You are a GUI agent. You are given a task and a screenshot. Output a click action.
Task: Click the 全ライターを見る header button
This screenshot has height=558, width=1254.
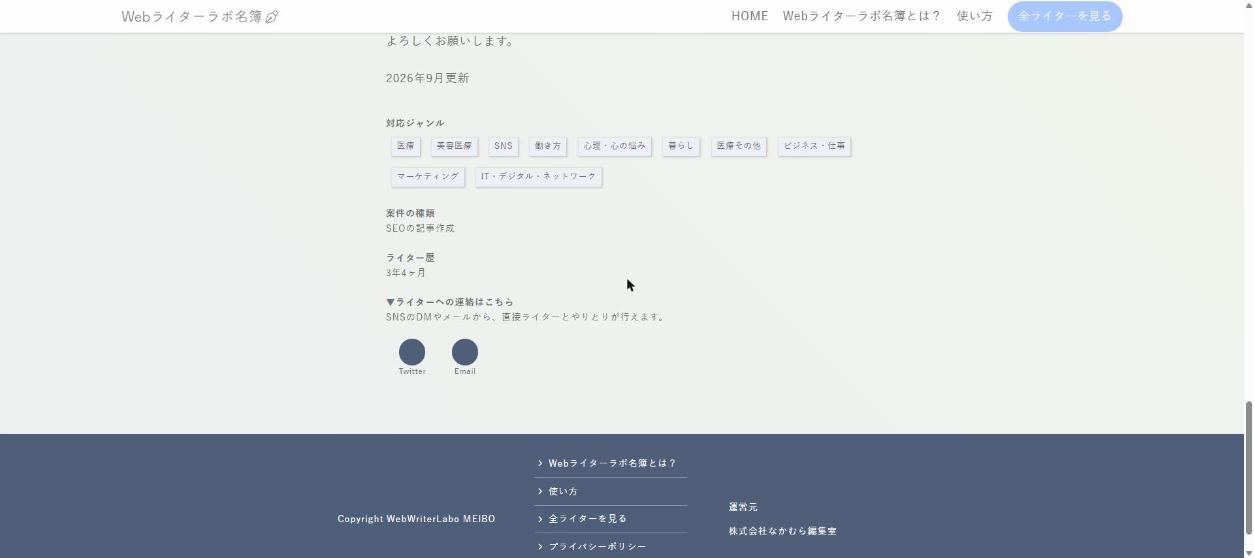pyautogui.click(x=1065, y=16)
